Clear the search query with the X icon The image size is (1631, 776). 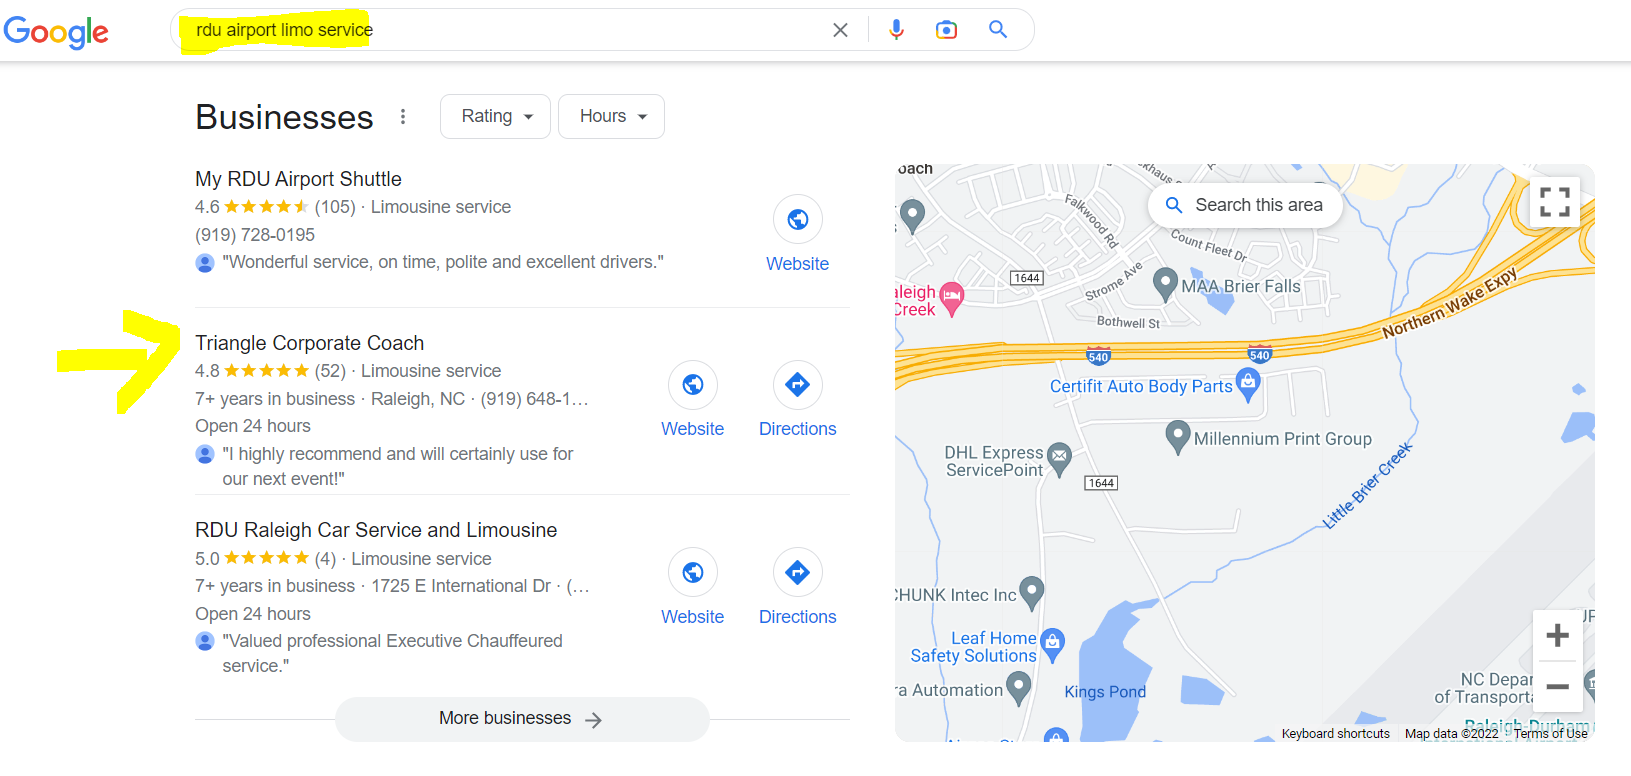pyautogui.click(x=840, y=30)
